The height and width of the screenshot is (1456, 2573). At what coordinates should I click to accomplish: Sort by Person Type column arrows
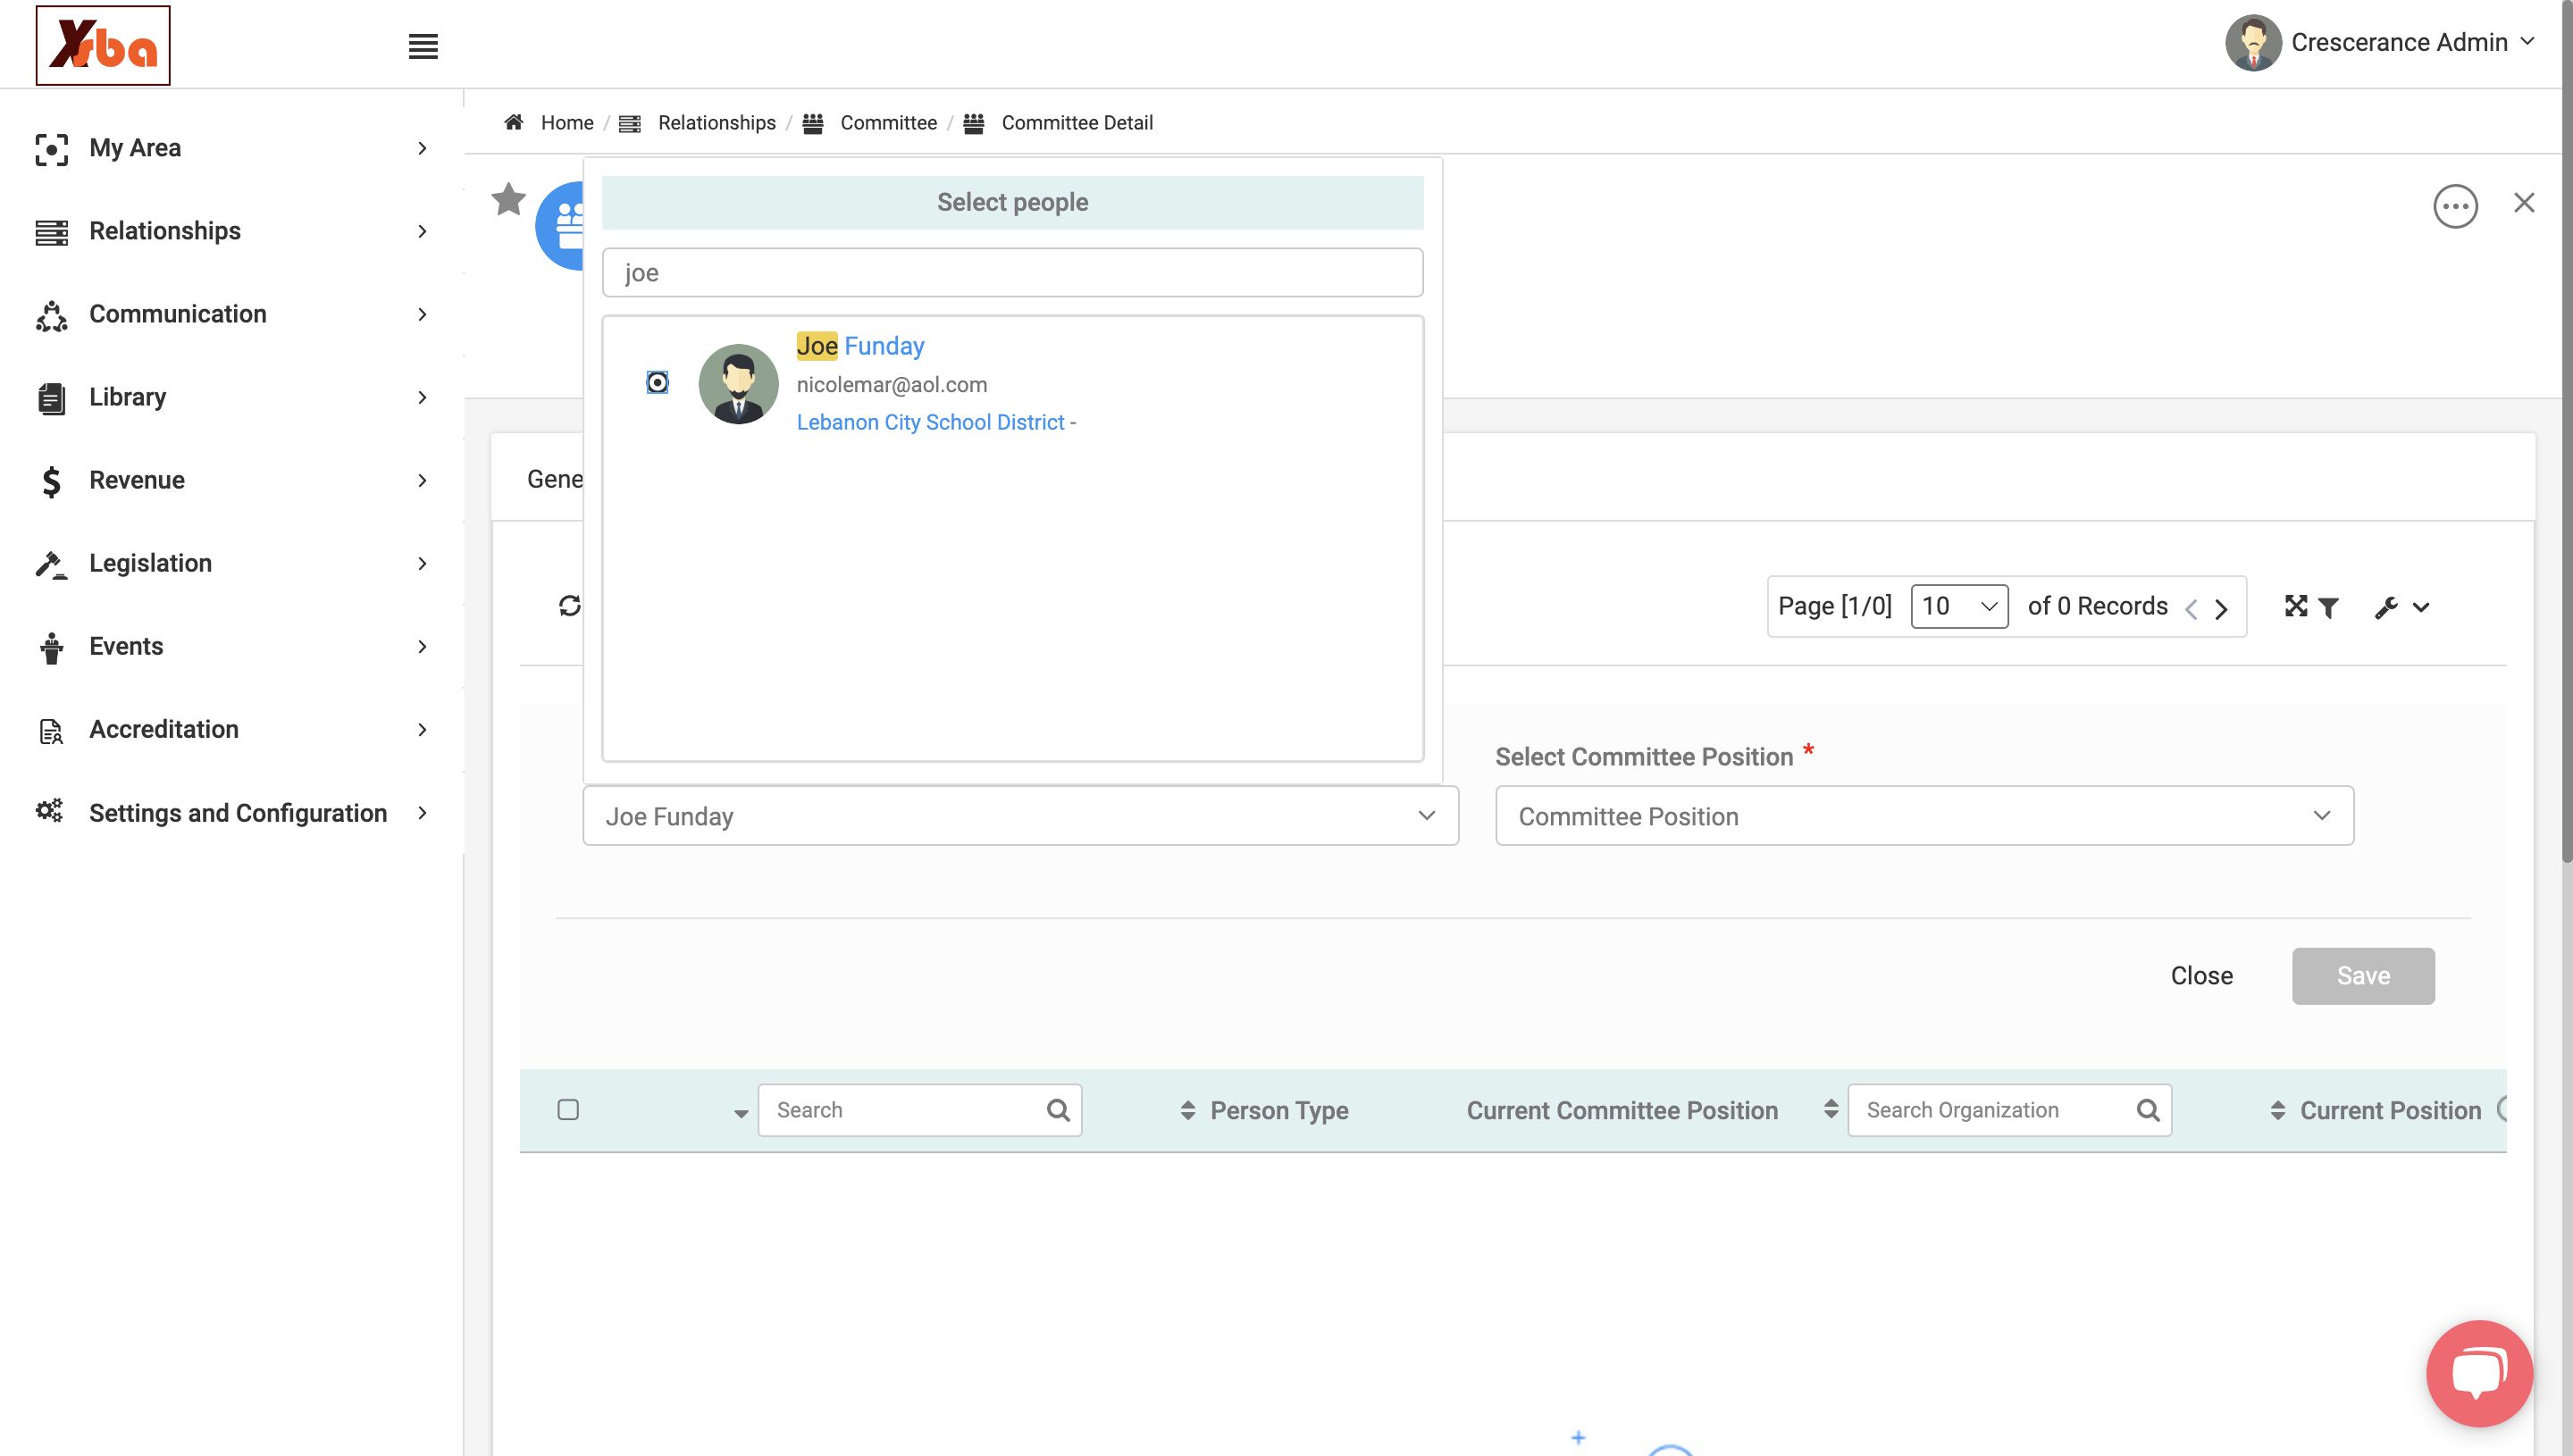[1187, 1110]
